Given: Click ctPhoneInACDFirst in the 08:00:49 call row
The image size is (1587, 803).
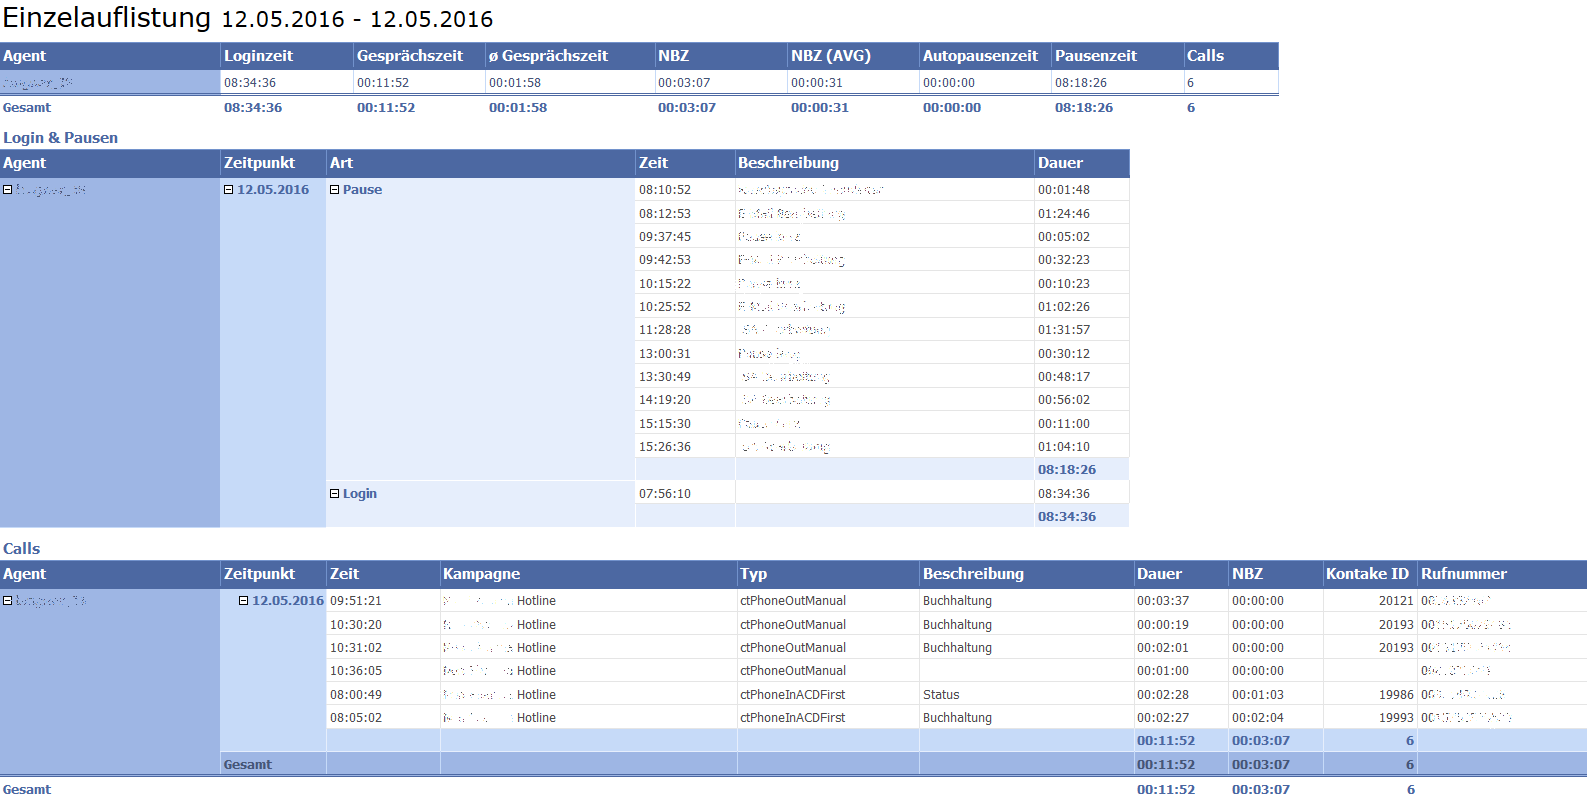Looking at the screenshot, I should [x=792, y=695].
